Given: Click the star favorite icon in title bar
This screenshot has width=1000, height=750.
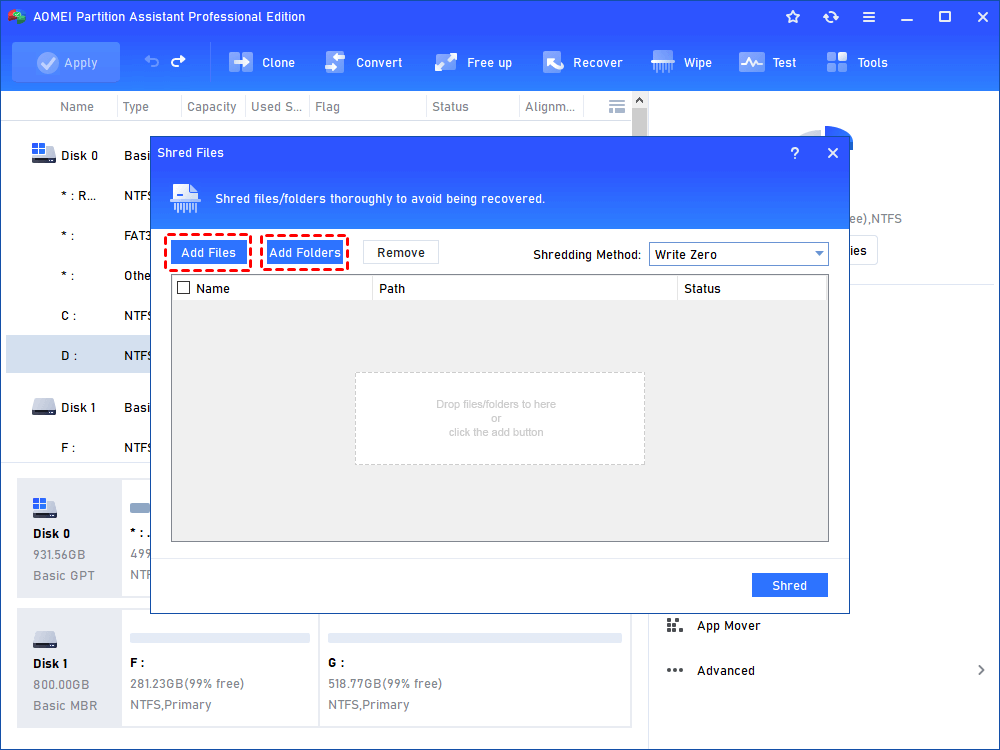Looking at the screenshot, I should click(793, 17).
